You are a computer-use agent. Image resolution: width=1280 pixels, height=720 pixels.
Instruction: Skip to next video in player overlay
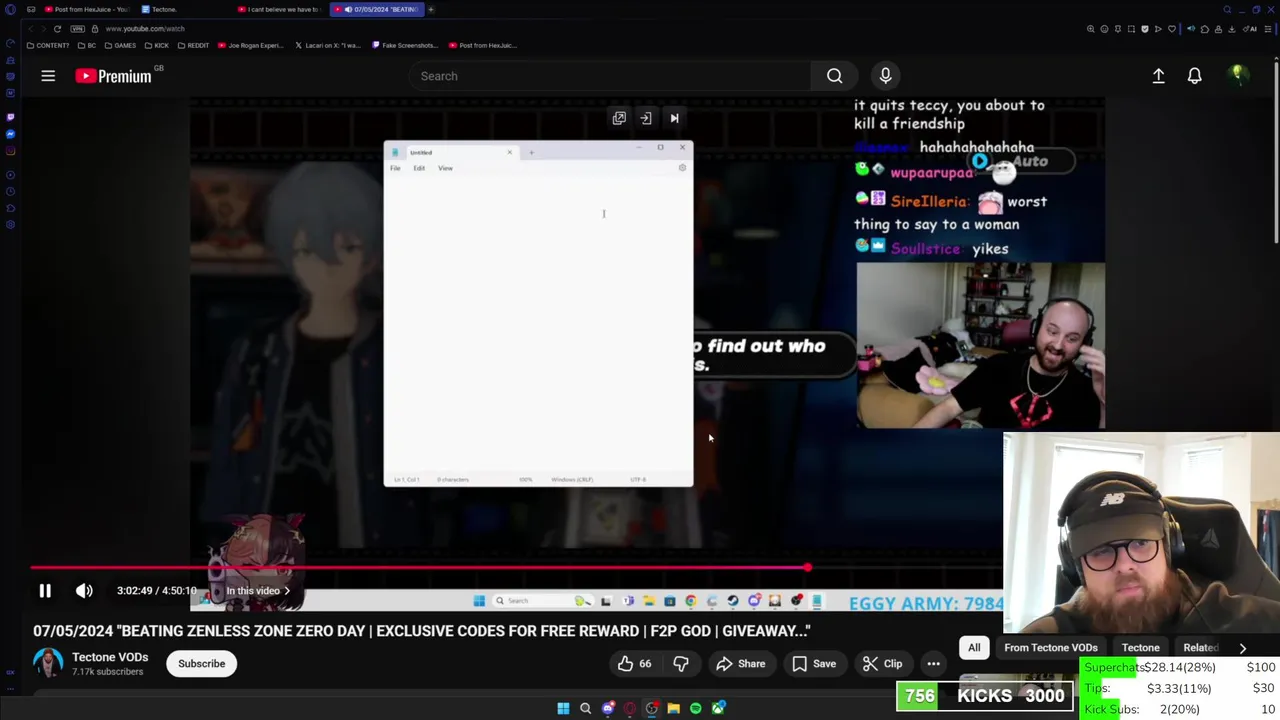tap(674, 118)
